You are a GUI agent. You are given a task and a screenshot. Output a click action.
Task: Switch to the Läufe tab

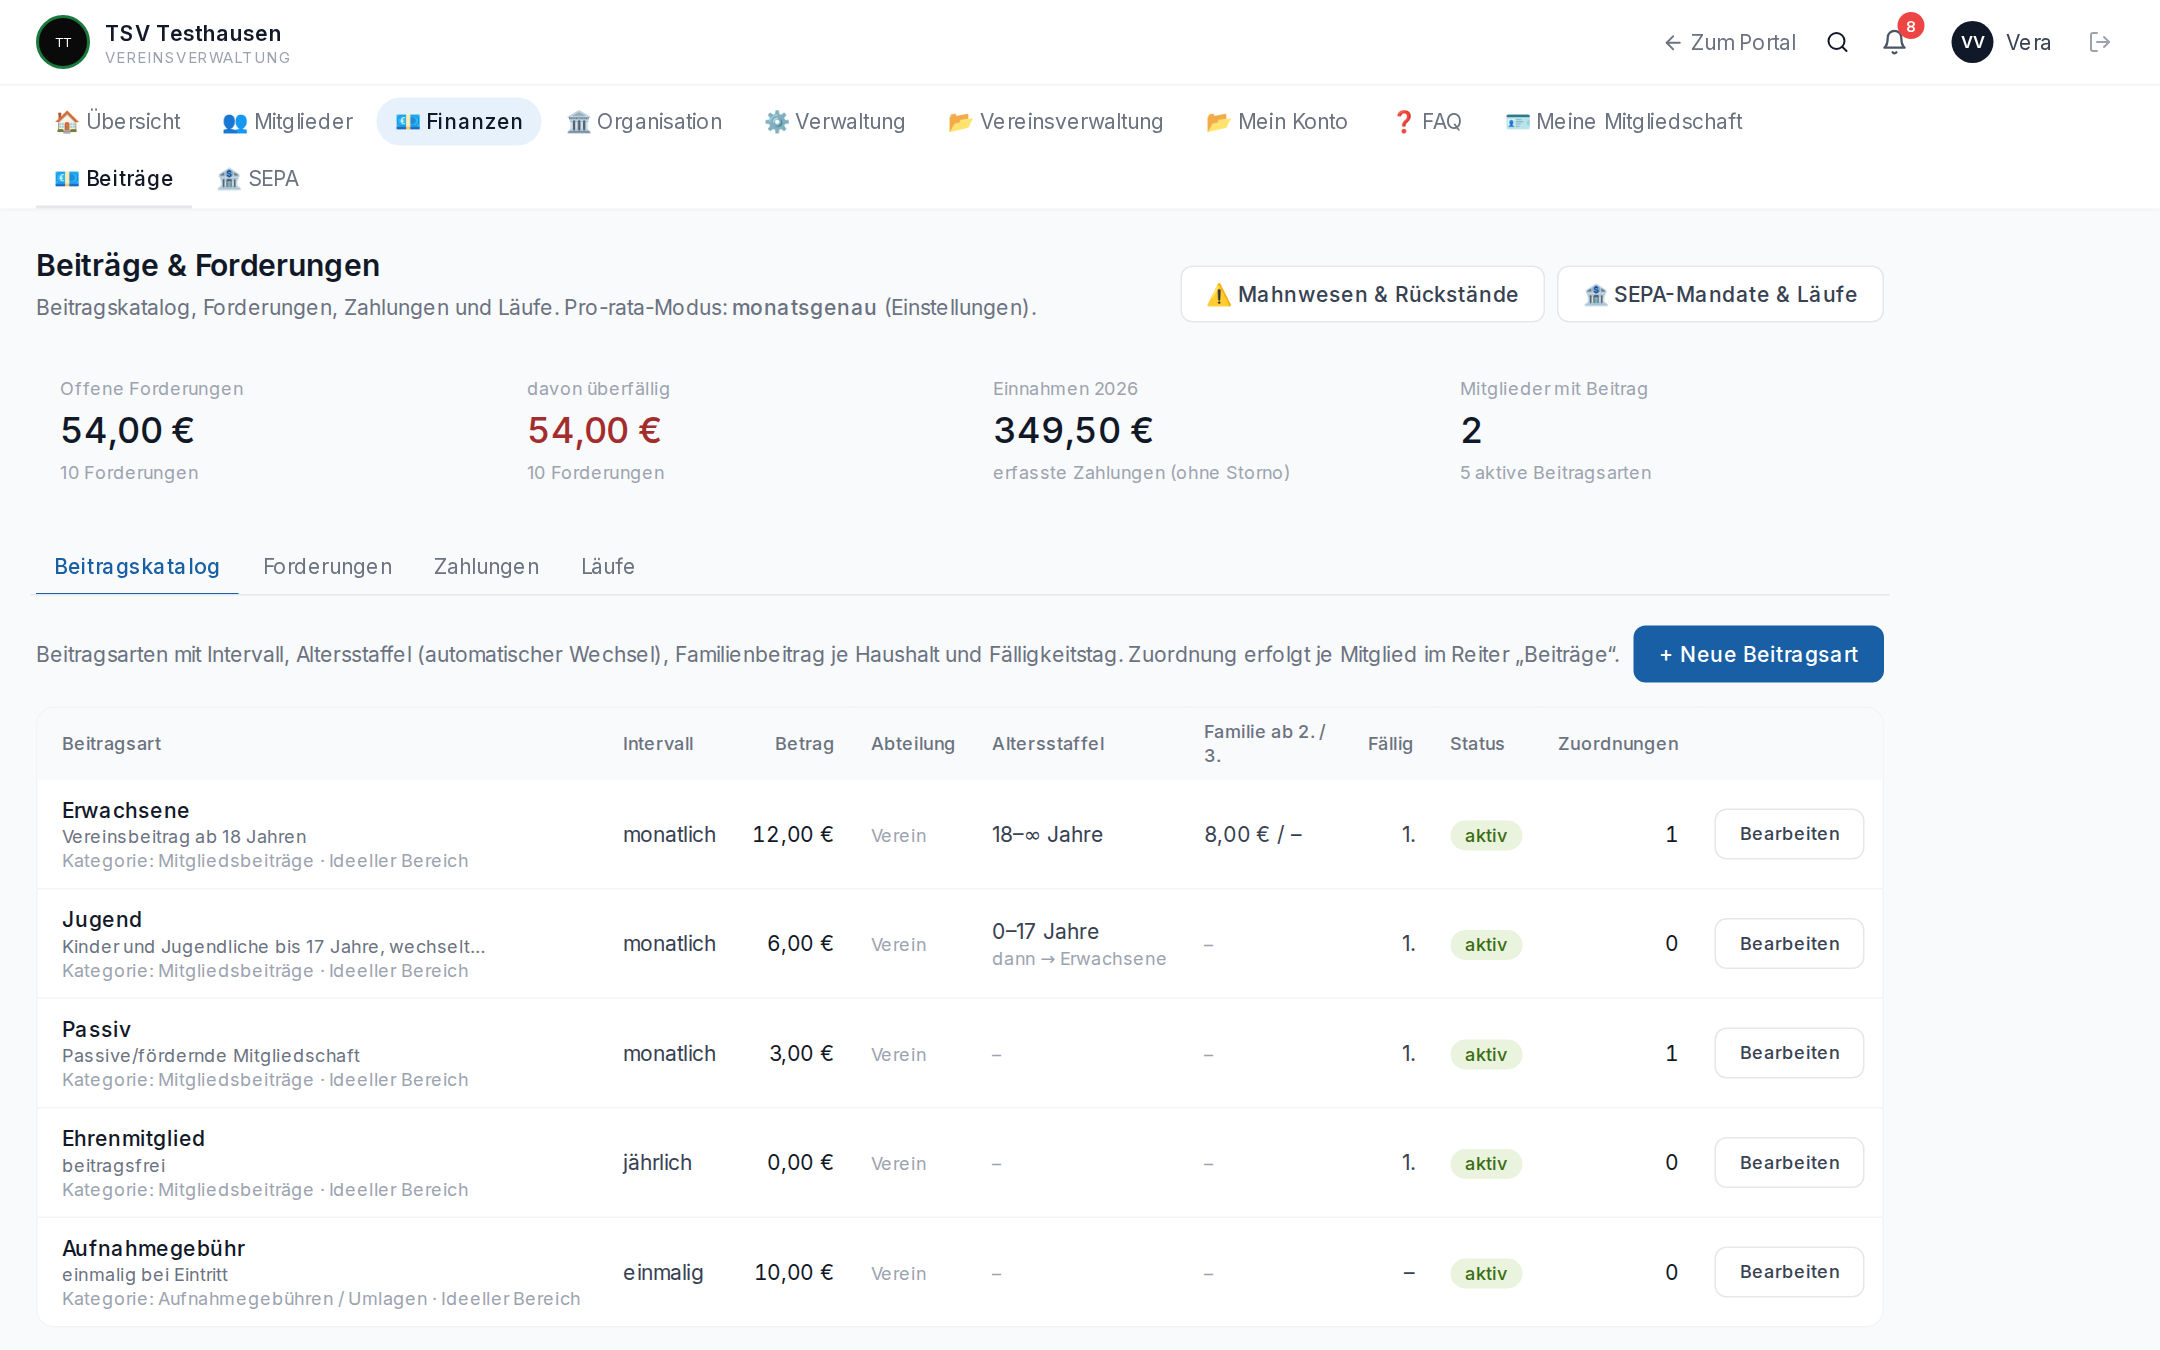608,567
